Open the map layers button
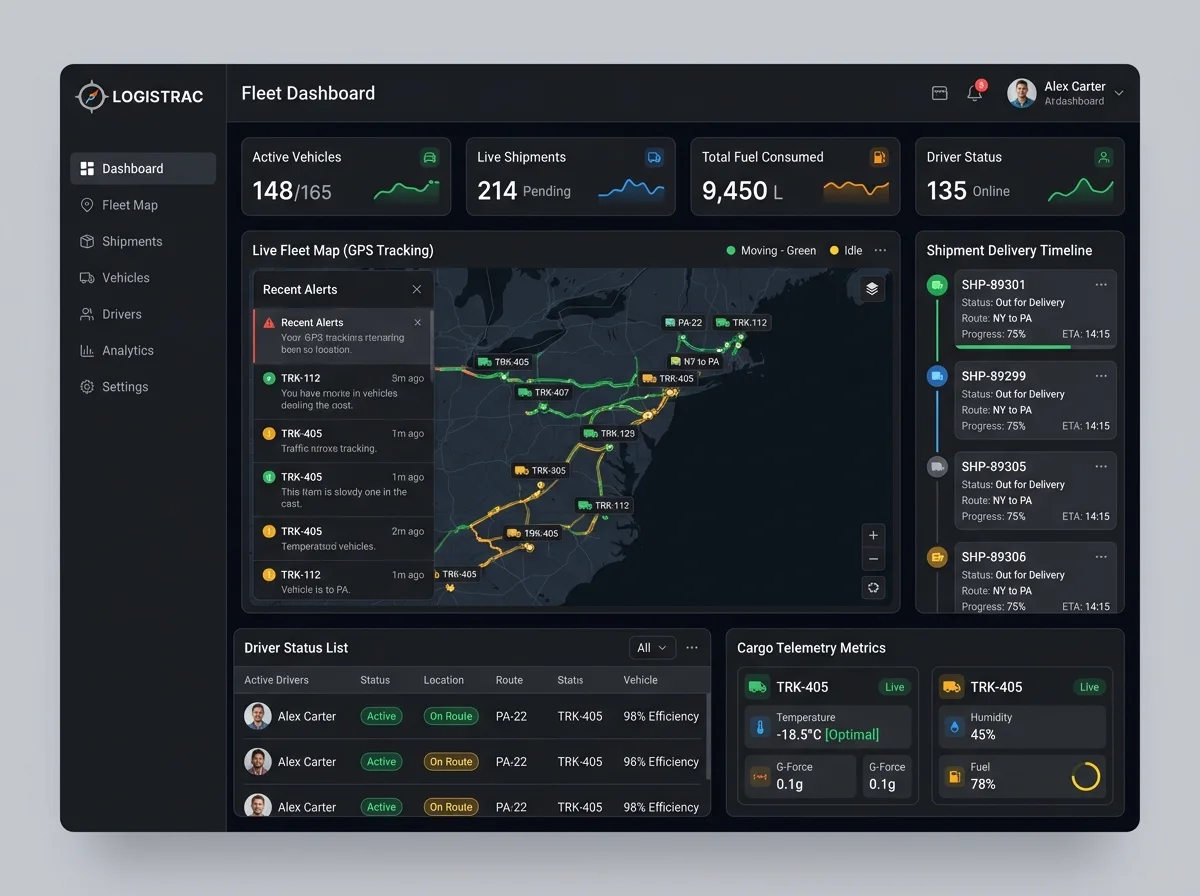Image resolution: width=1200 pixels, height=896 pixels. point(872,289)
